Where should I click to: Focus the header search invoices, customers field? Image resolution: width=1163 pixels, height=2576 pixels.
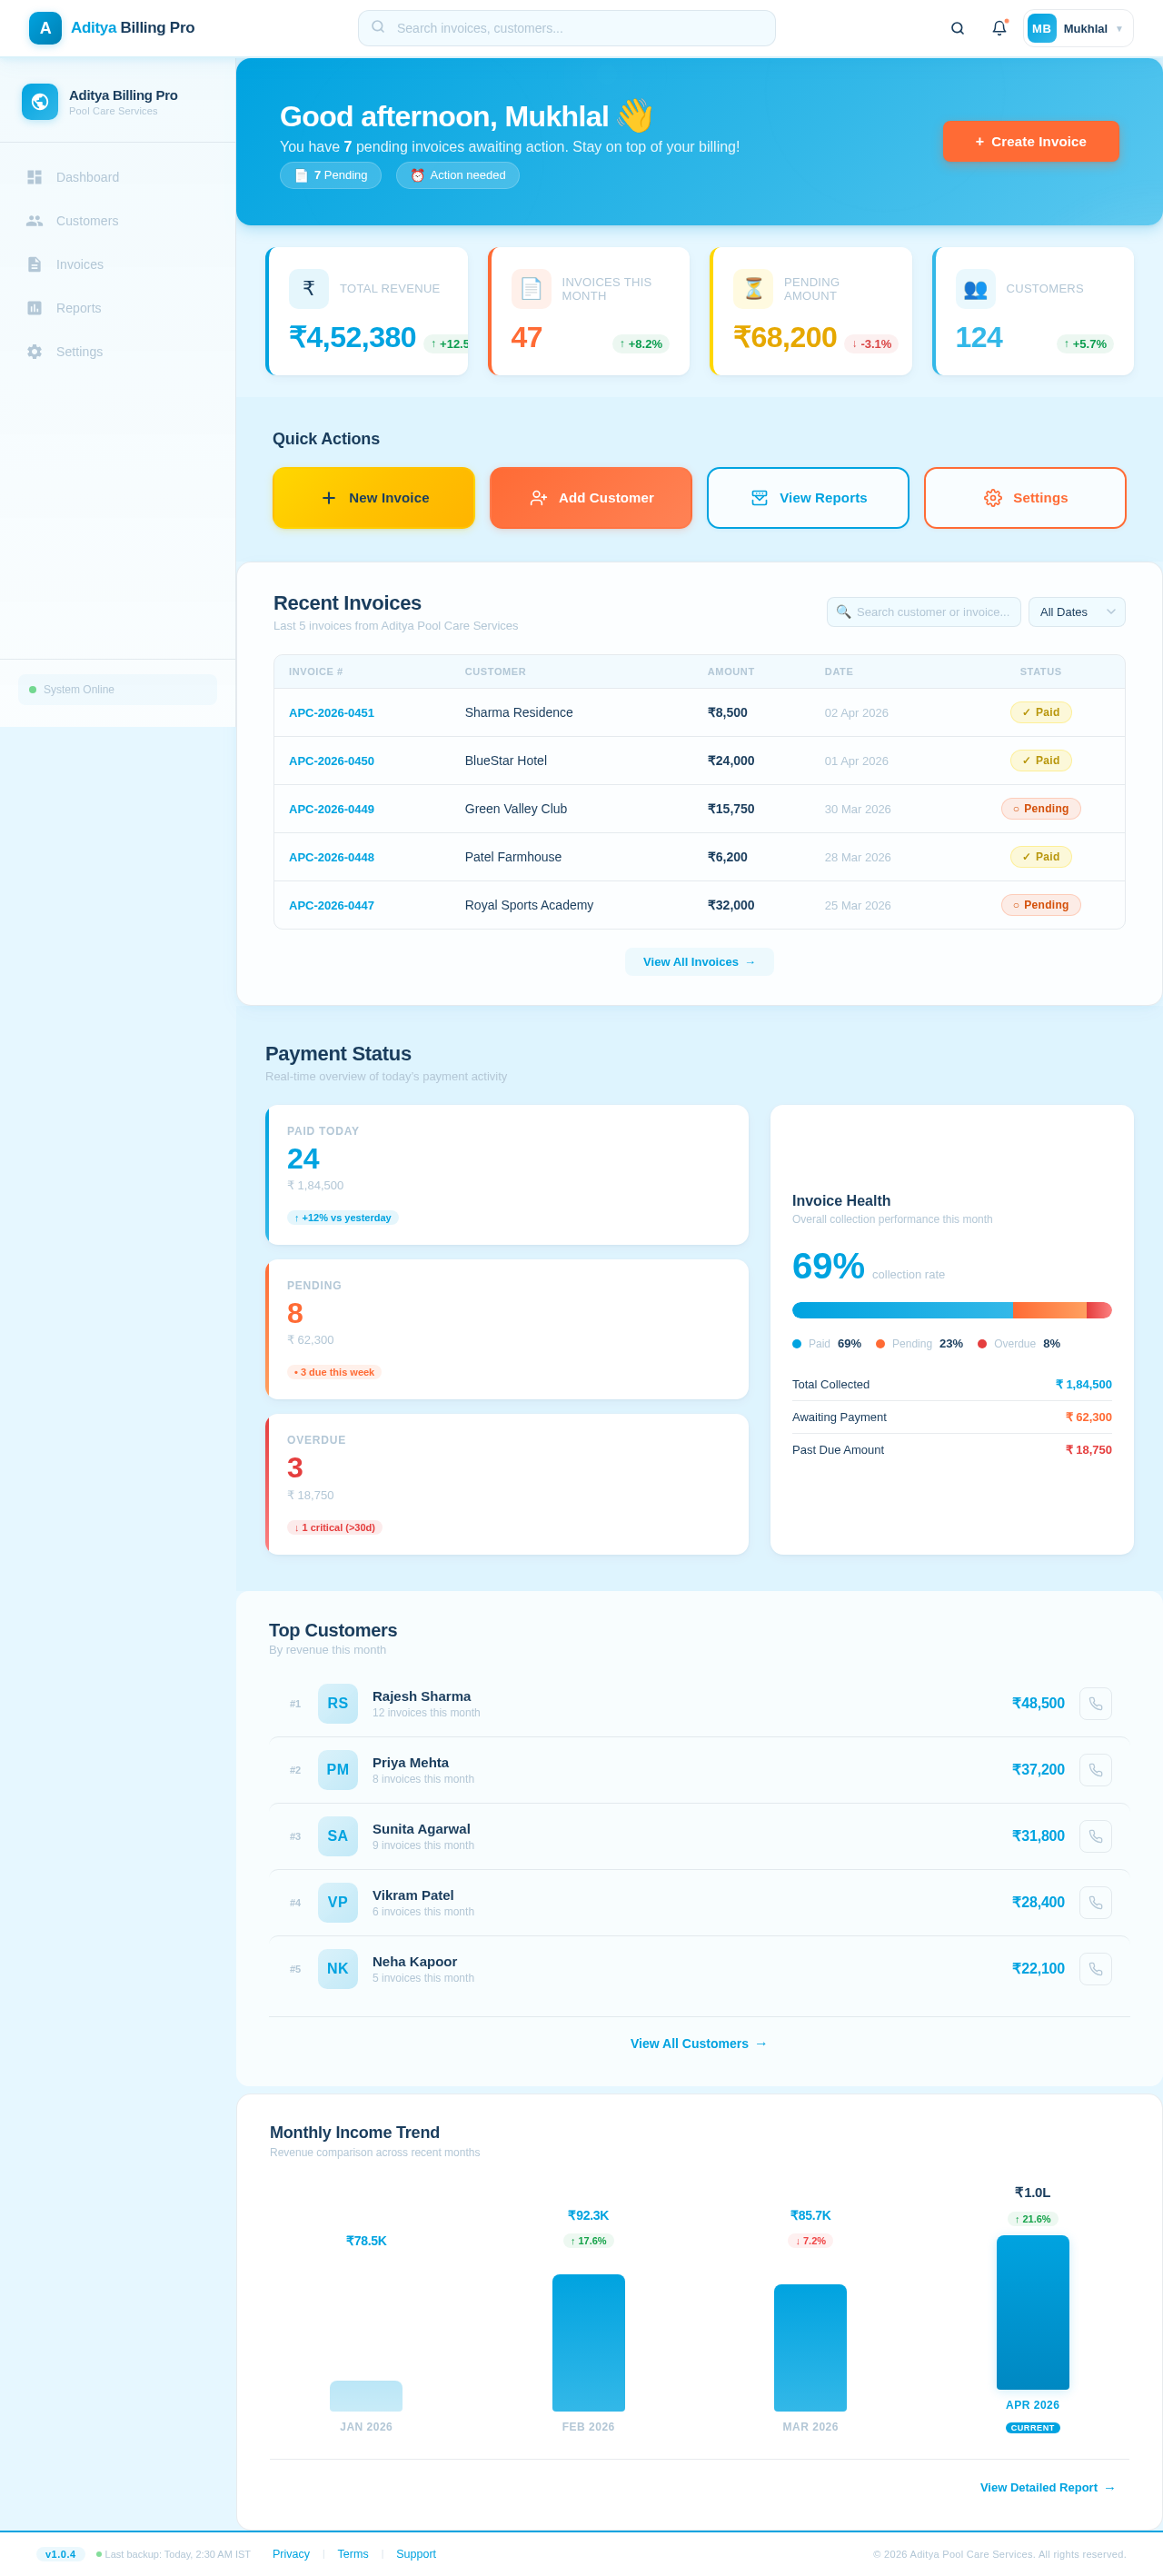tap(566, 28)
